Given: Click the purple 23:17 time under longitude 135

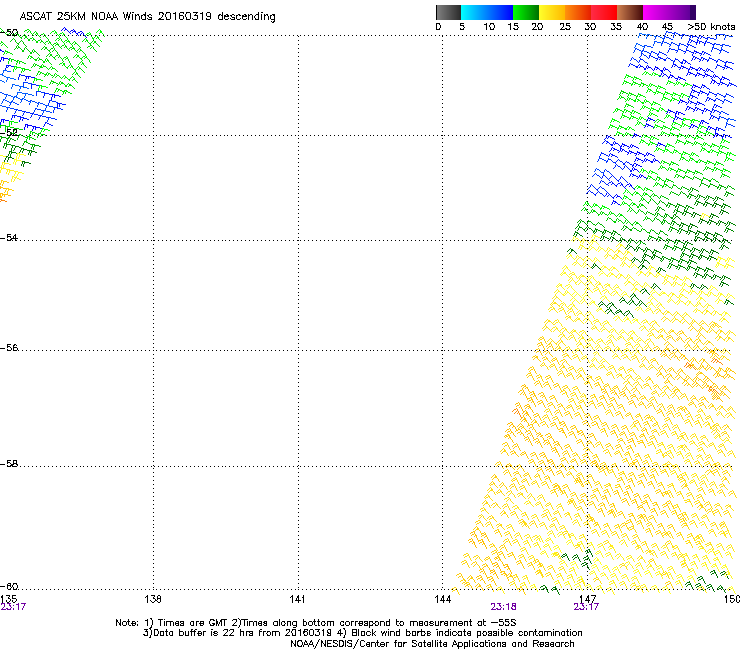Looking at the screenshot, I should point(13,607).
